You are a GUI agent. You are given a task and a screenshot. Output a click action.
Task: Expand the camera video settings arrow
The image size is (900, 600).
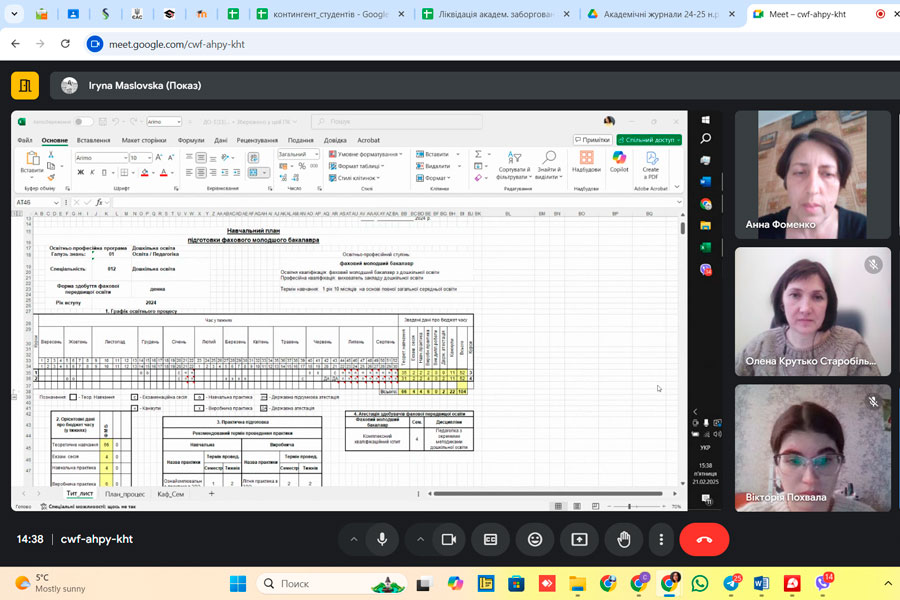420,539
